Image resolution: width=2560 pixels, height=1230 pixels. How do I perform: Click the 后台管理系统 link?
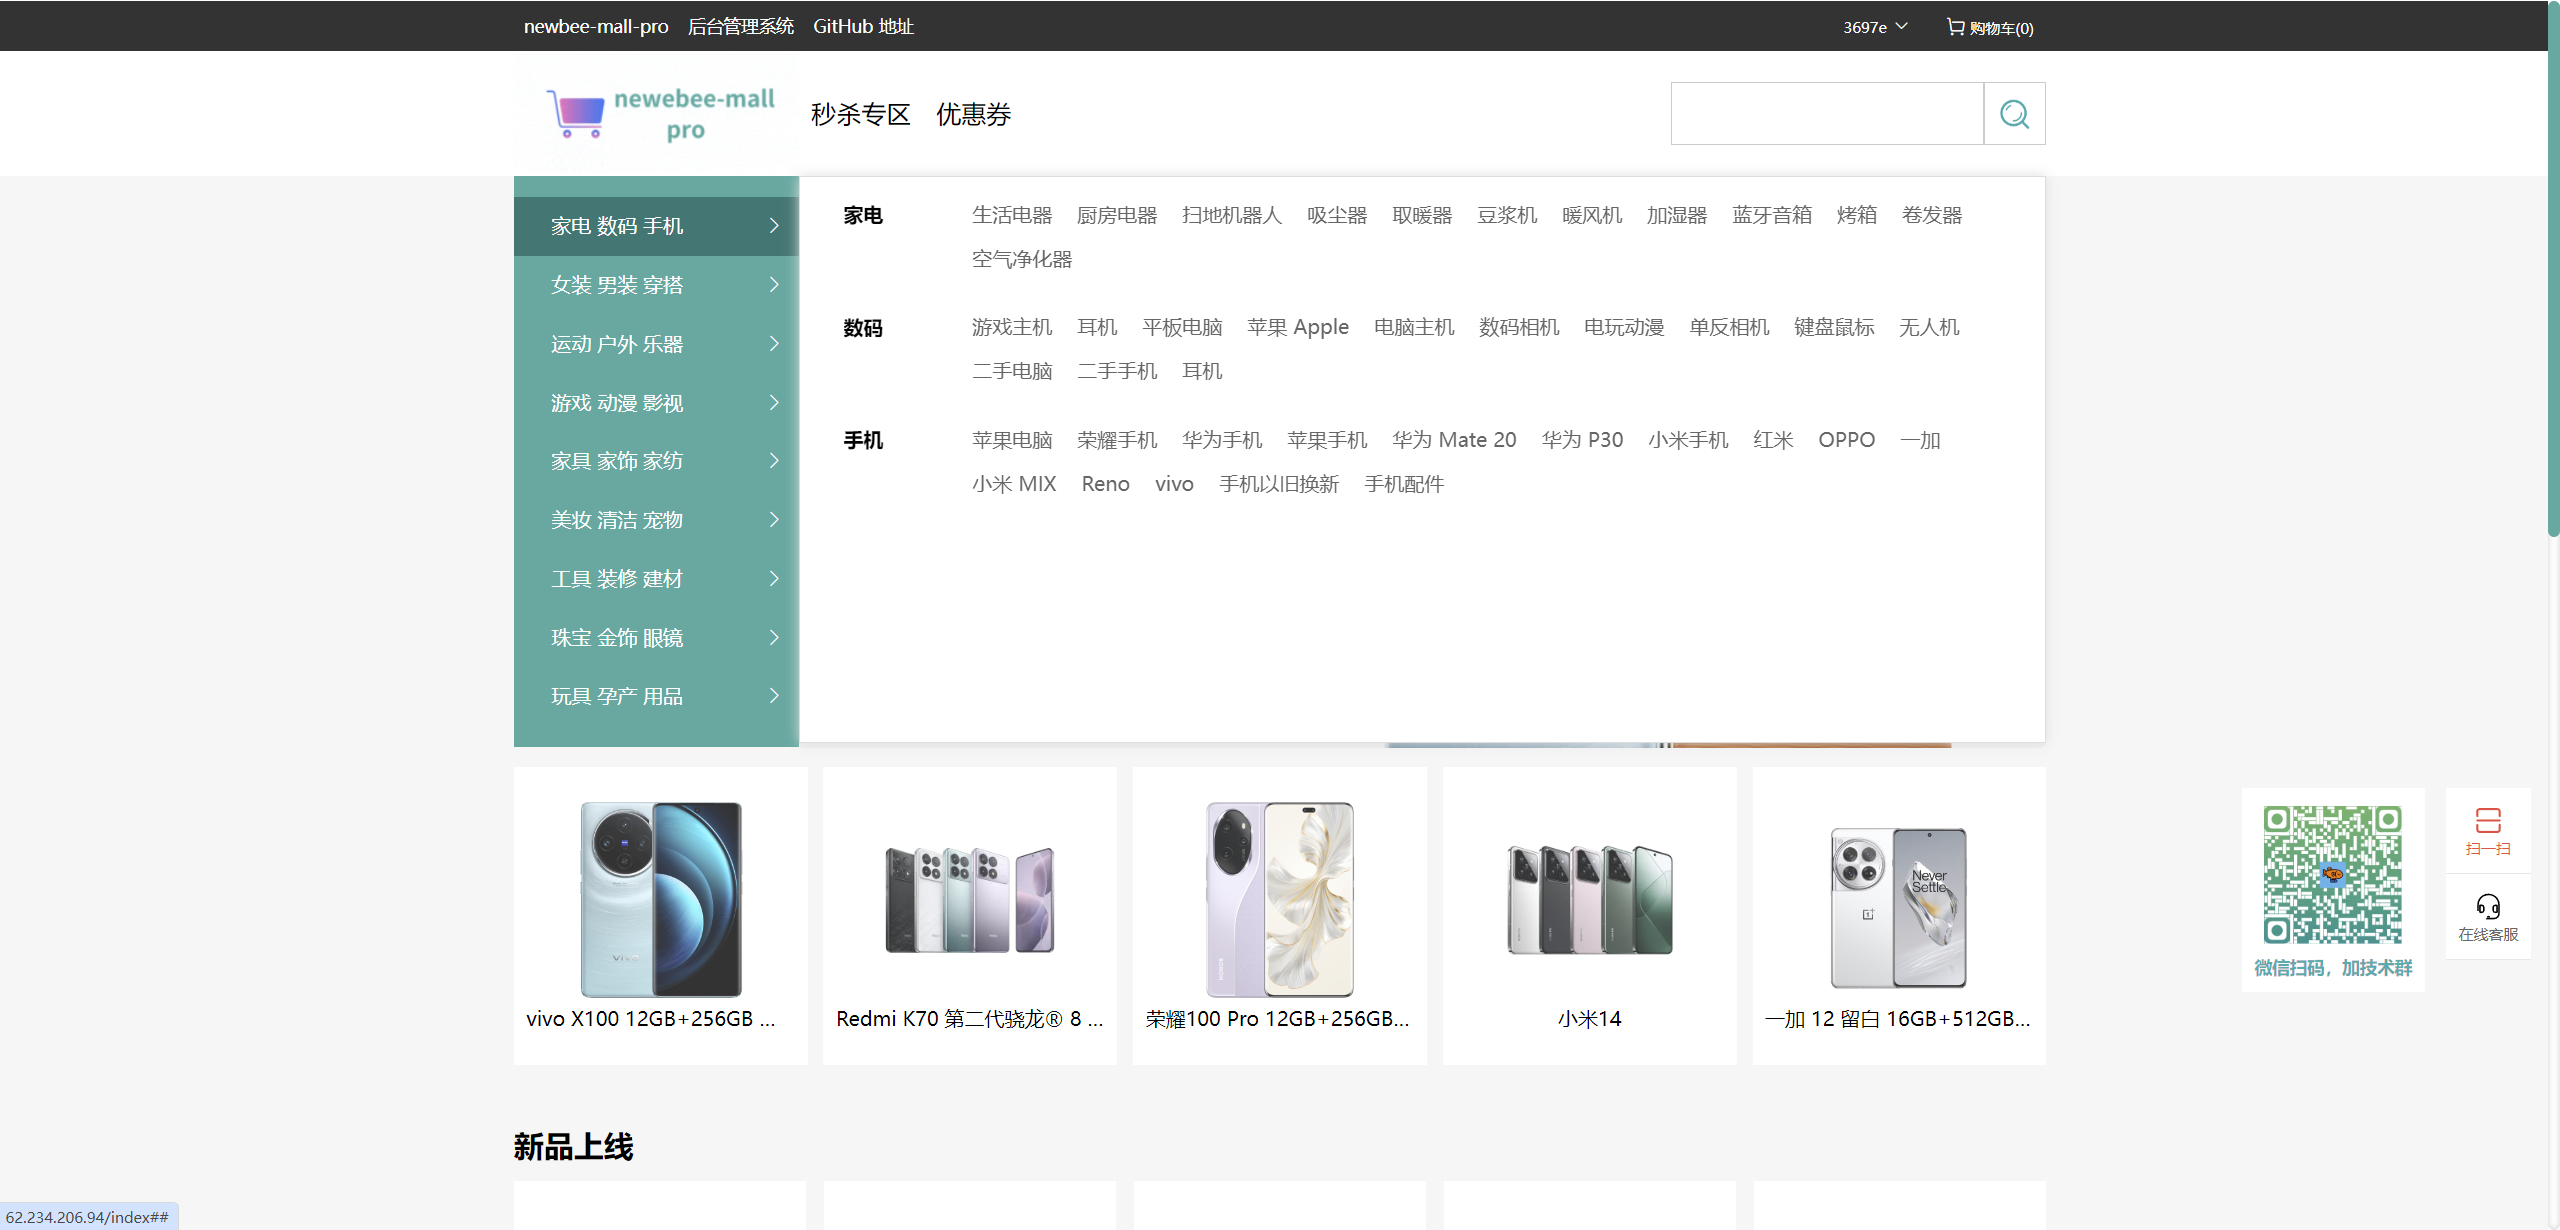(740, 27)
